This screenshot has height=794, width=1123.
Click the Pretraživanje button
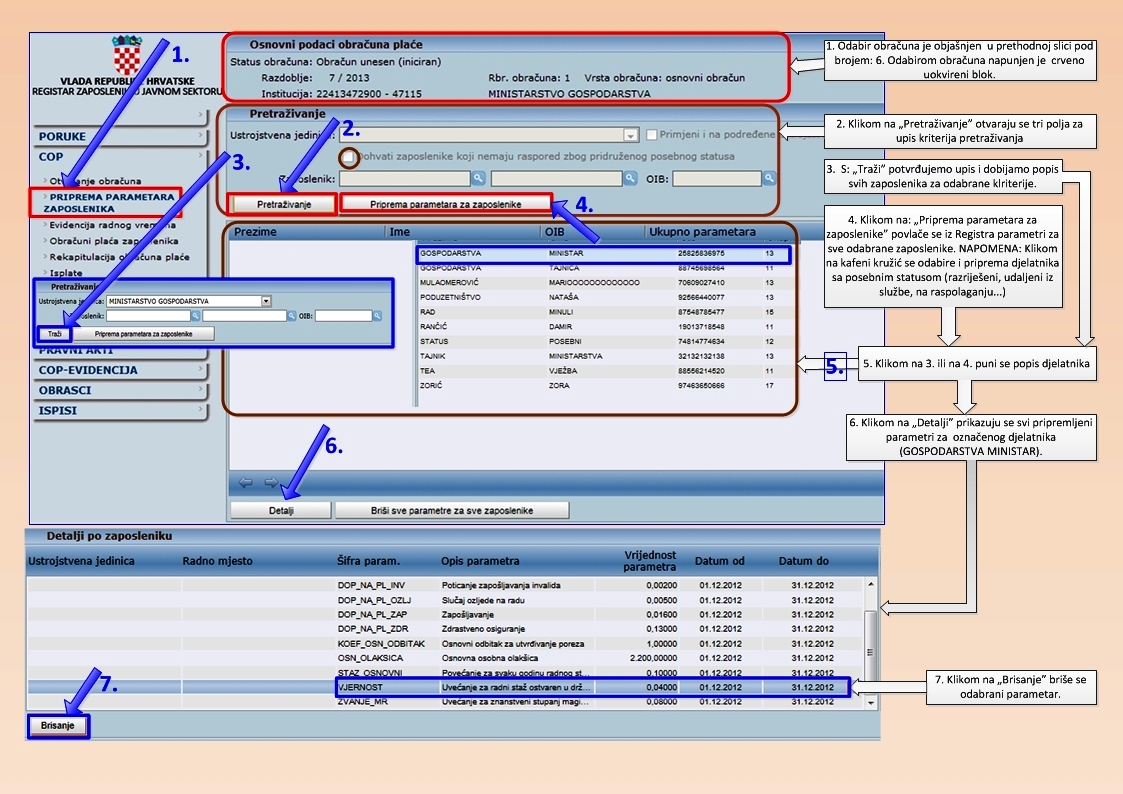coord(284,204)
